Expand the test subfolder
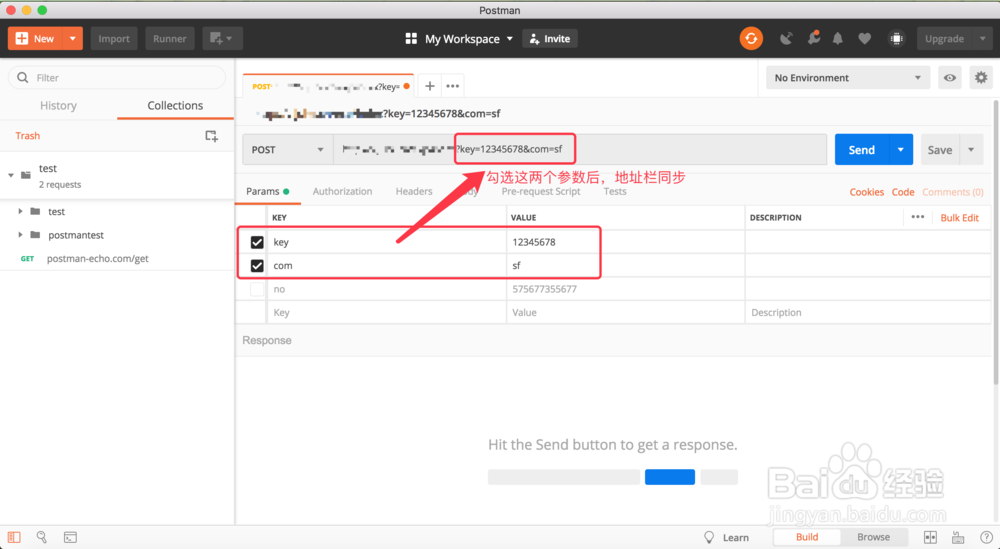 (20, 212)
